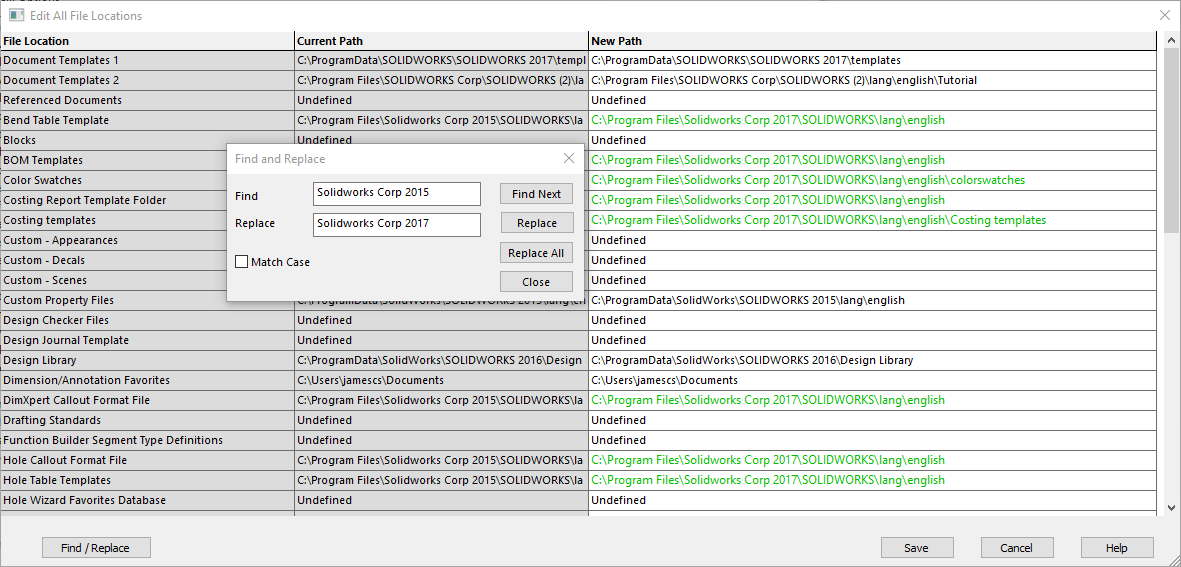Image resolution: width=1181 pixels, height=567 pixels.
Task: Select the Design Journal Template row
Action: (x=147, y=340)
